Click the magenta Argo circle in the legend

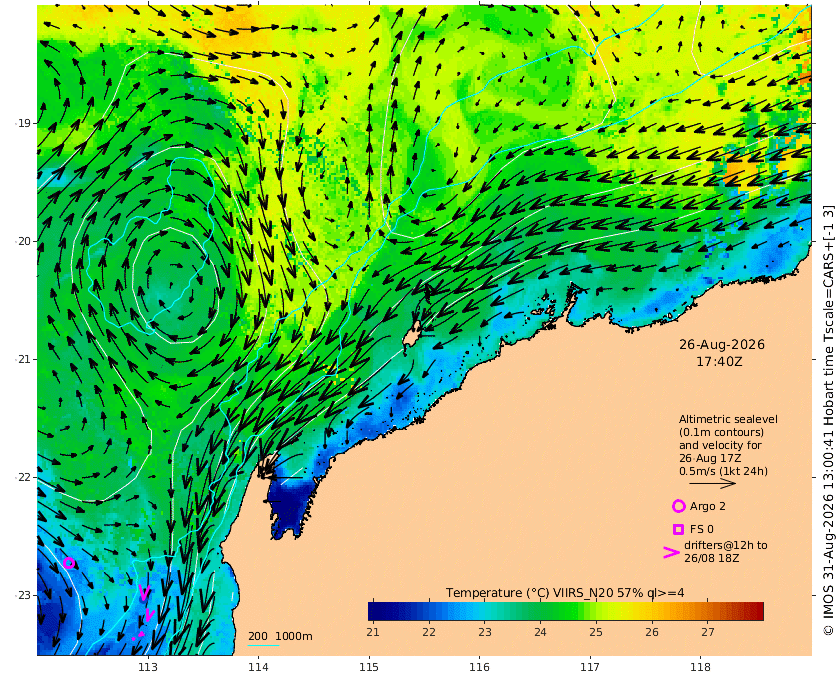pos(678,506)
